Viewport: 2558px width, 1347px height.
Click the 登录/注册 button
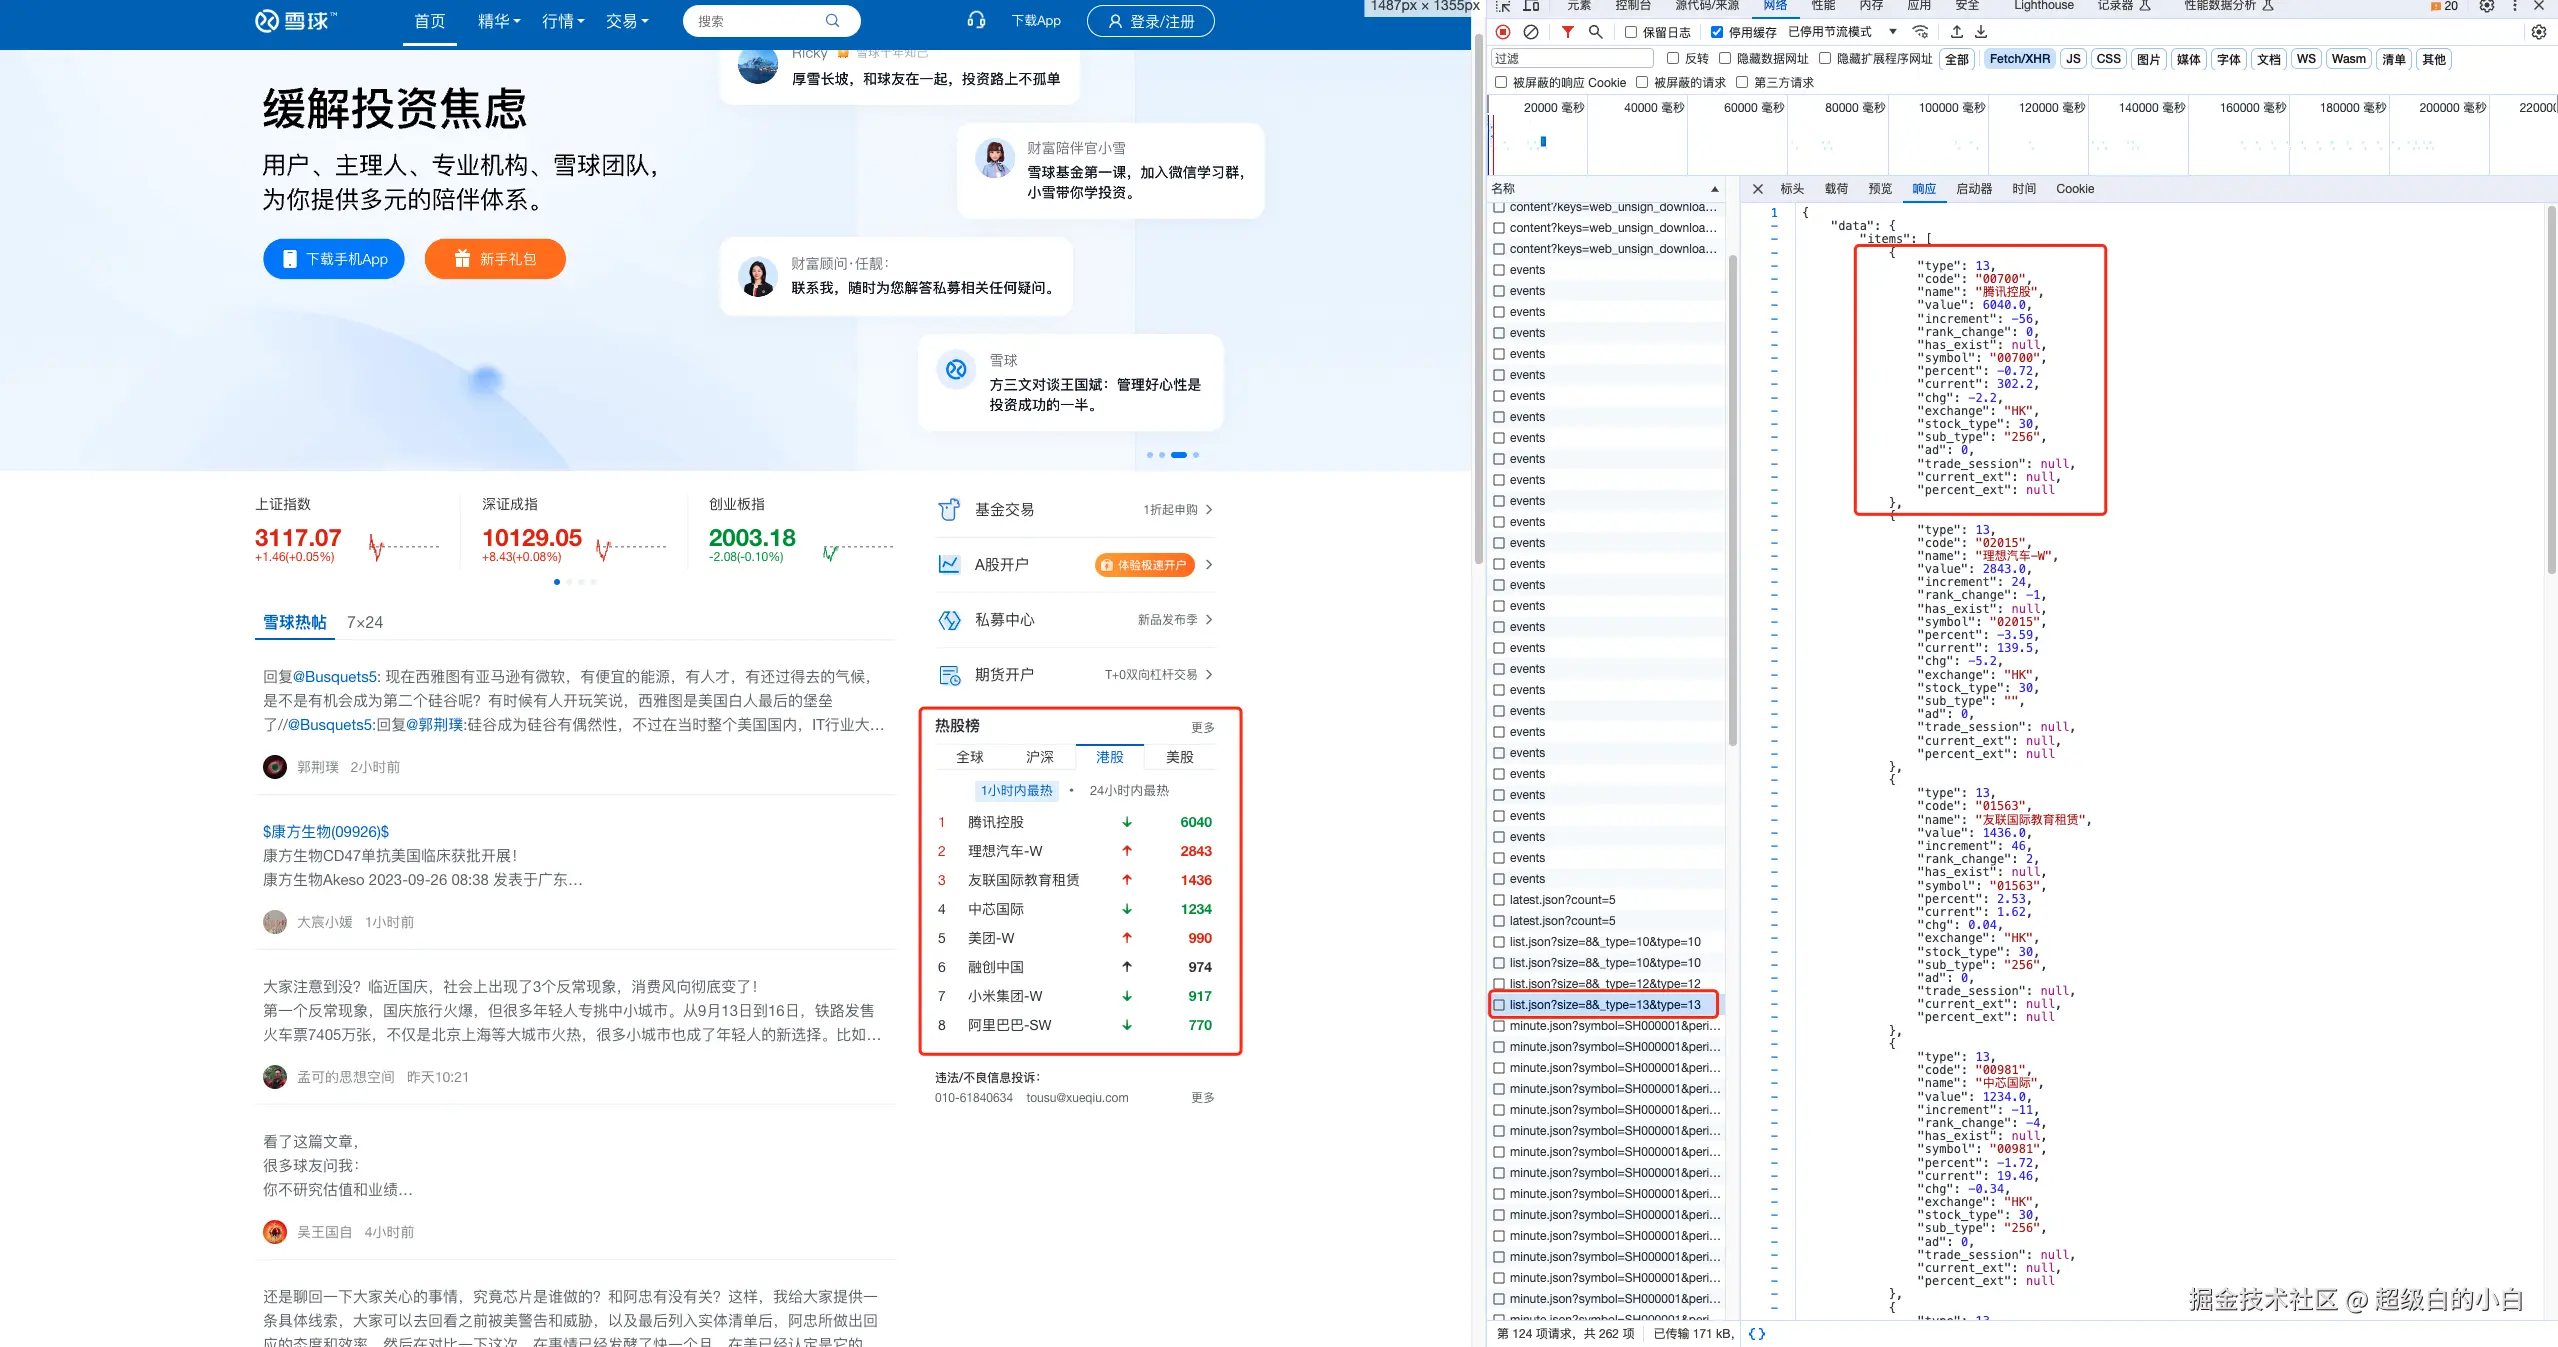point(1150,21)
